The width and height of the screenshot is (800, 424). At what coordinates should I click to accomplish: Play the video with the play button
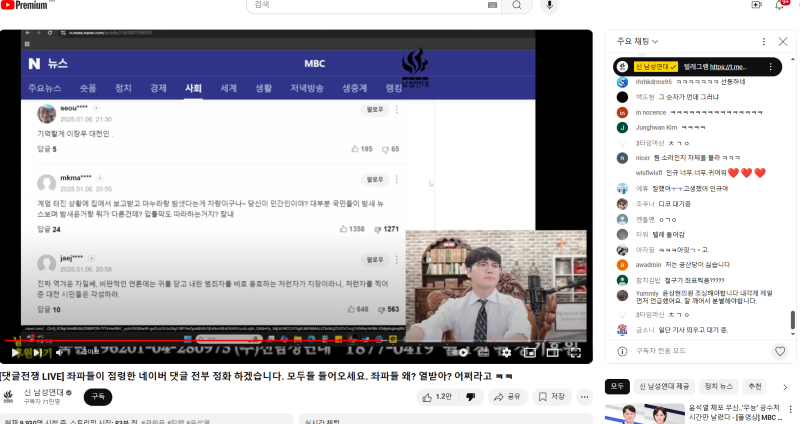pyautogui.click(x=16, y=352)
